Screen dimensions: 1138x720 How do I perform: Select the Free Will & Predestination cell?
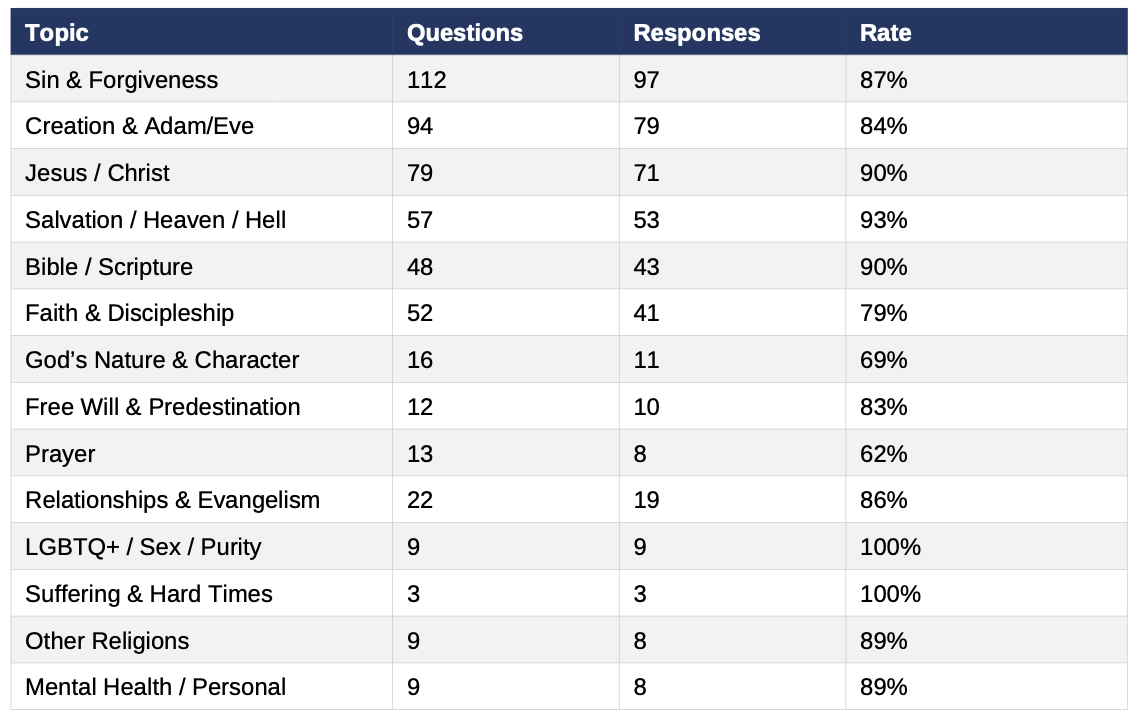tap(202, 406)
